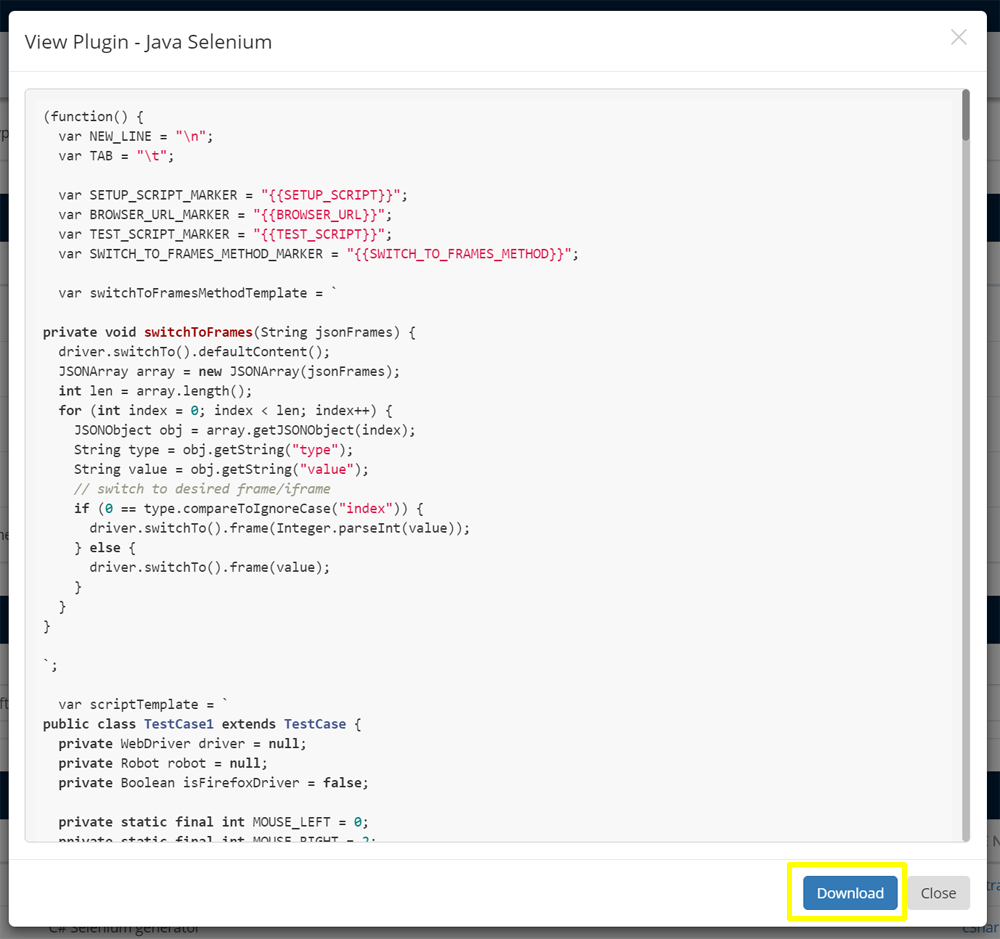Click the empty scrollbar track below the thumb
The width and height of the screenshot is (1000, 939).
(965, 500)
